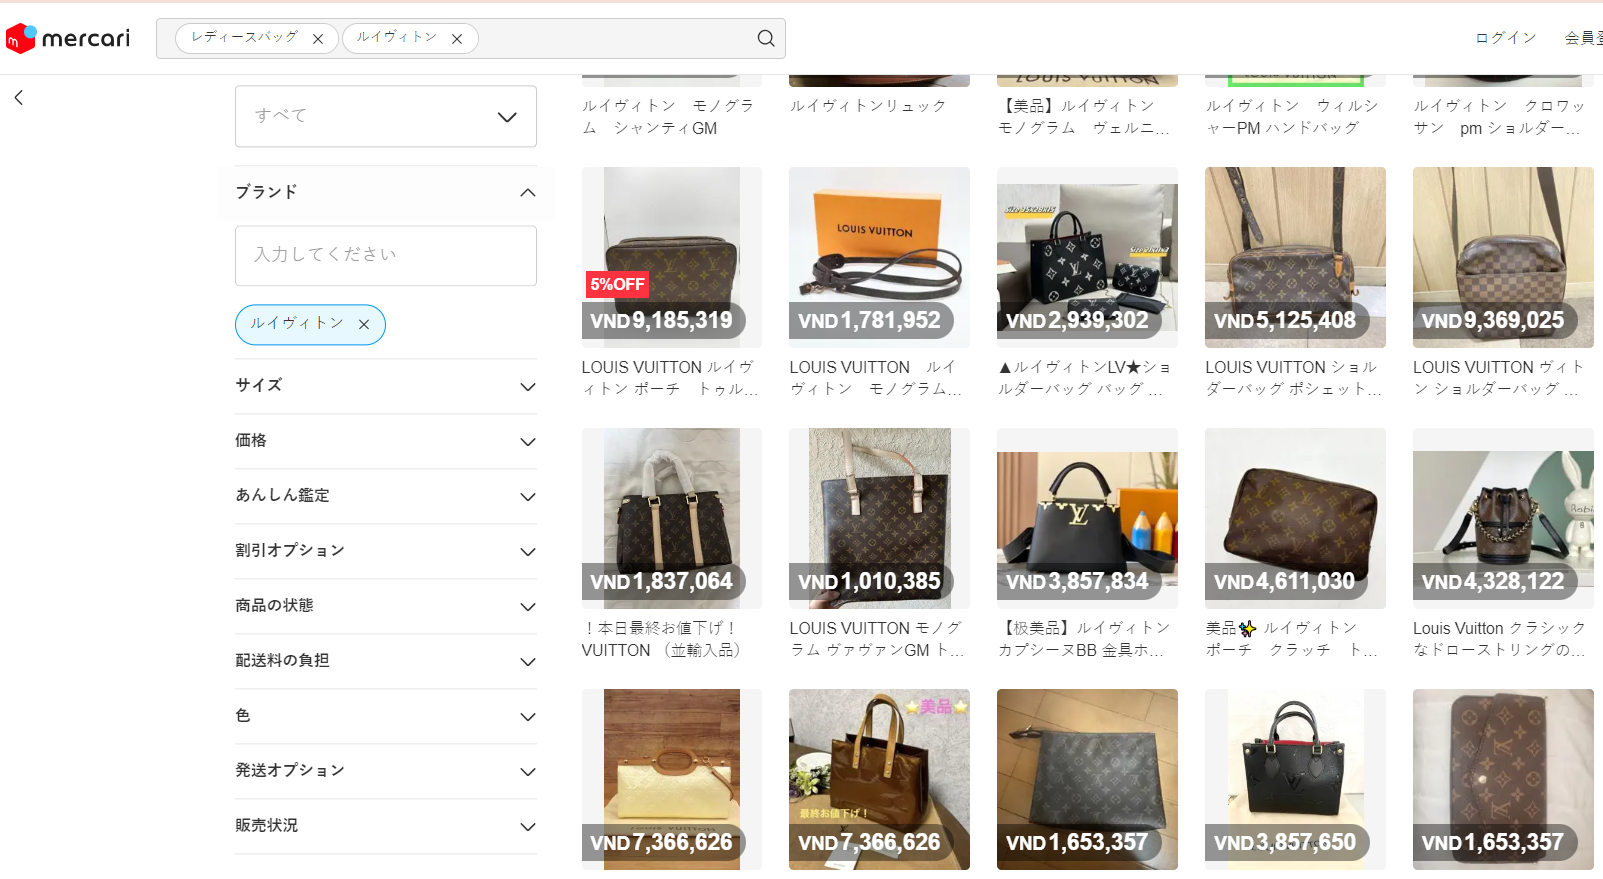Expand the 価格 filter
Image resolution: width=1603 pixels, height=879 pixels.
tap(386, 441)
